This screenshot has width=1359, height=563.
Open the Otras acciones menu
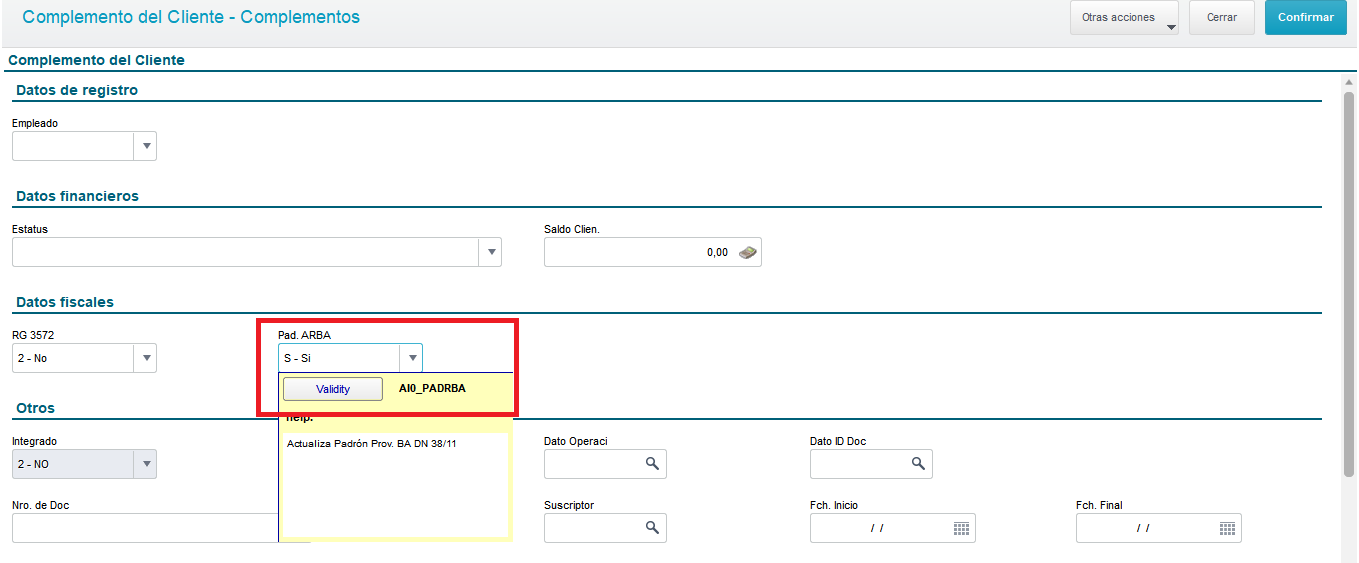tap(1124, 18)
